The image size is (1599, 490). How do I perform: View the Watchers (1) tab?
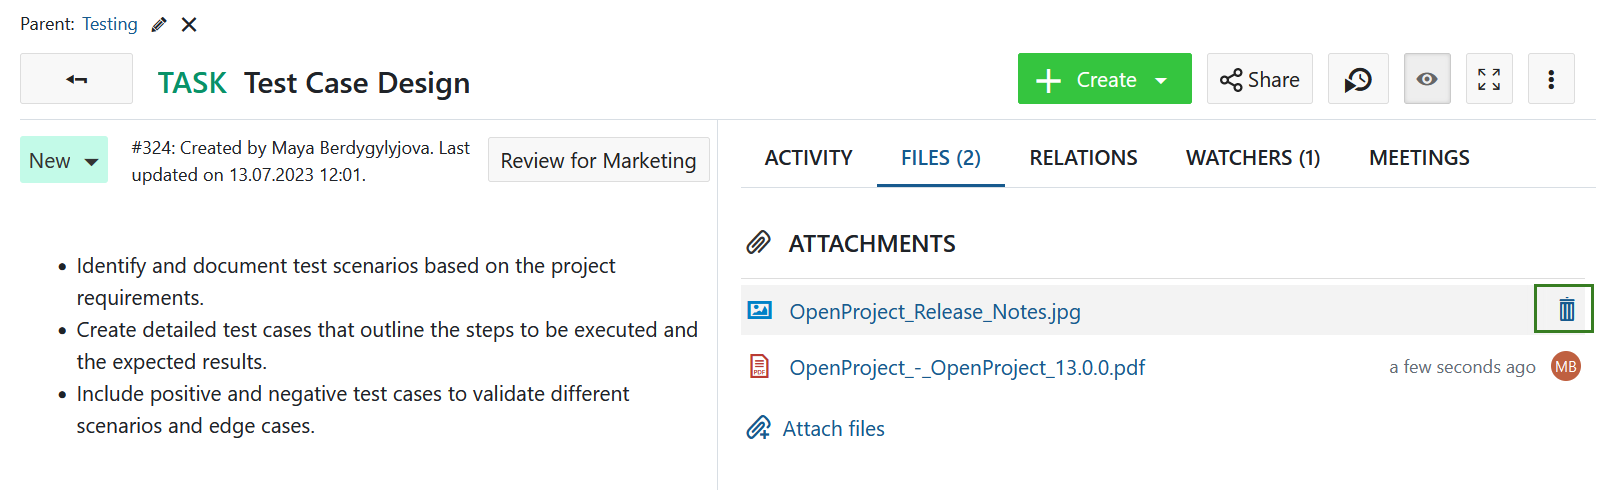pos(1252,158)
